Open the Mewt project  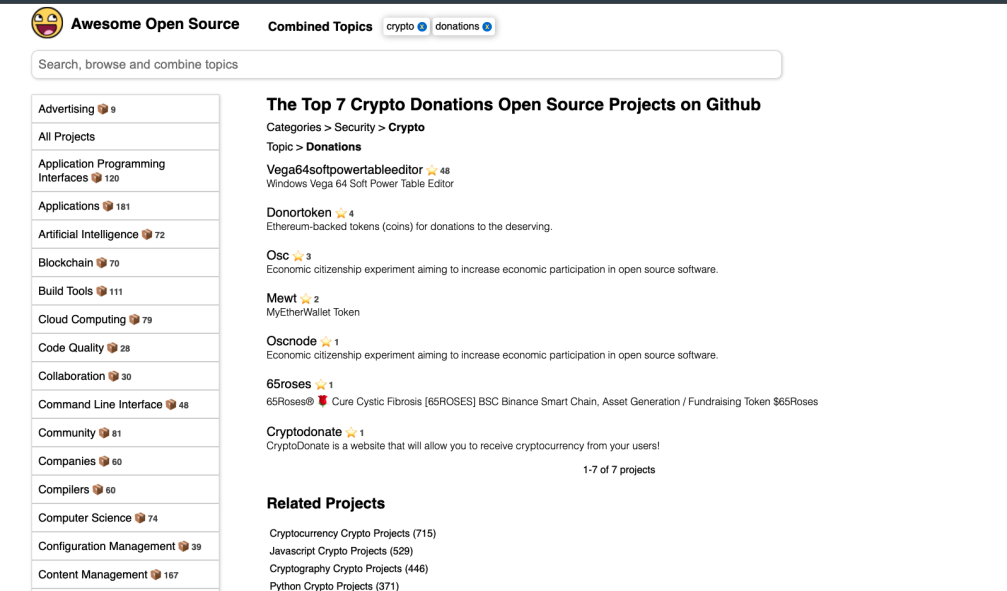(281, 298)
